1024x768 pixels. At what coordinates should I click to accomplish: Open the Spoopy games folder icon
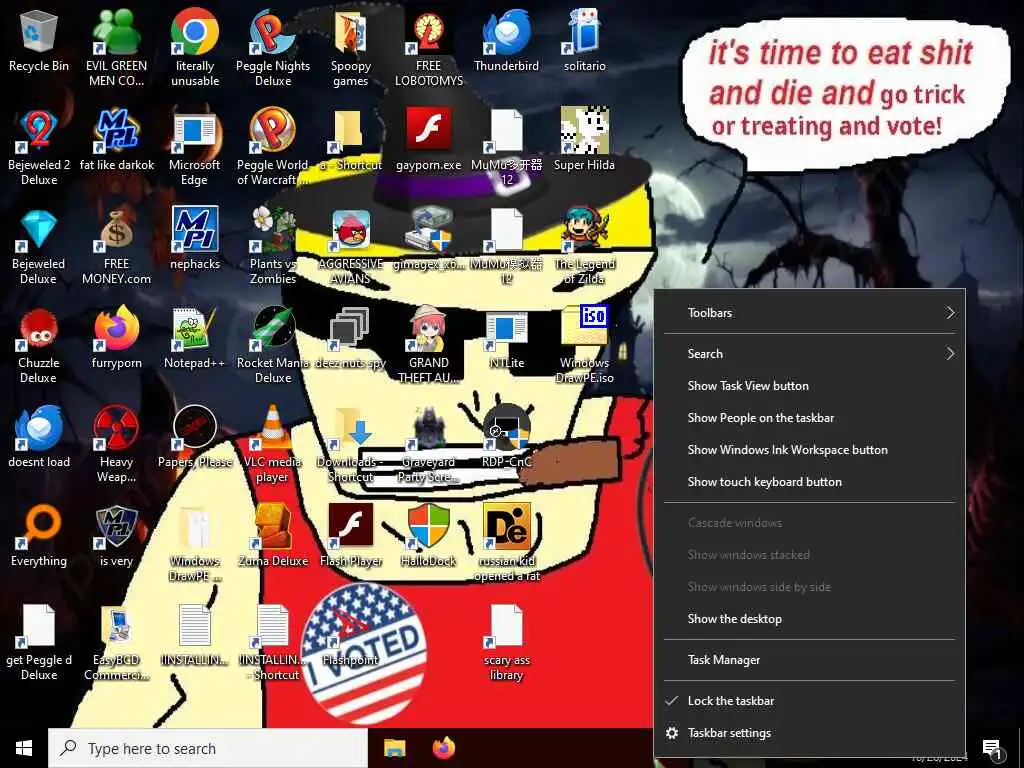tap(351, 32)
